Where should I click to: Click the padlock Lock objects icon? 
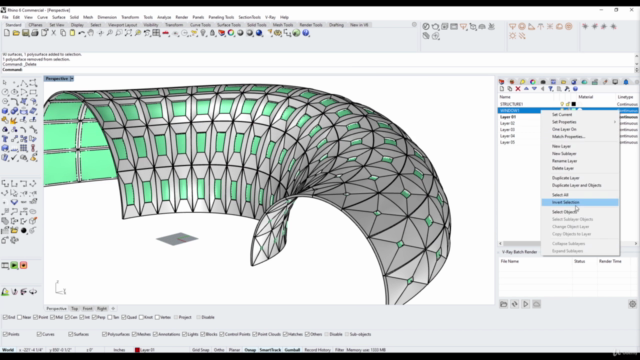(x=212, y=33)
